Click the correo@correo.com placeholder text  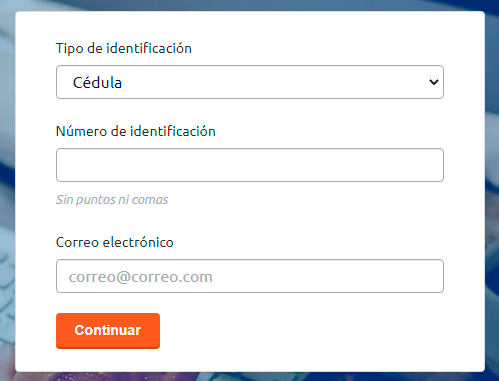tap(141, 277)
